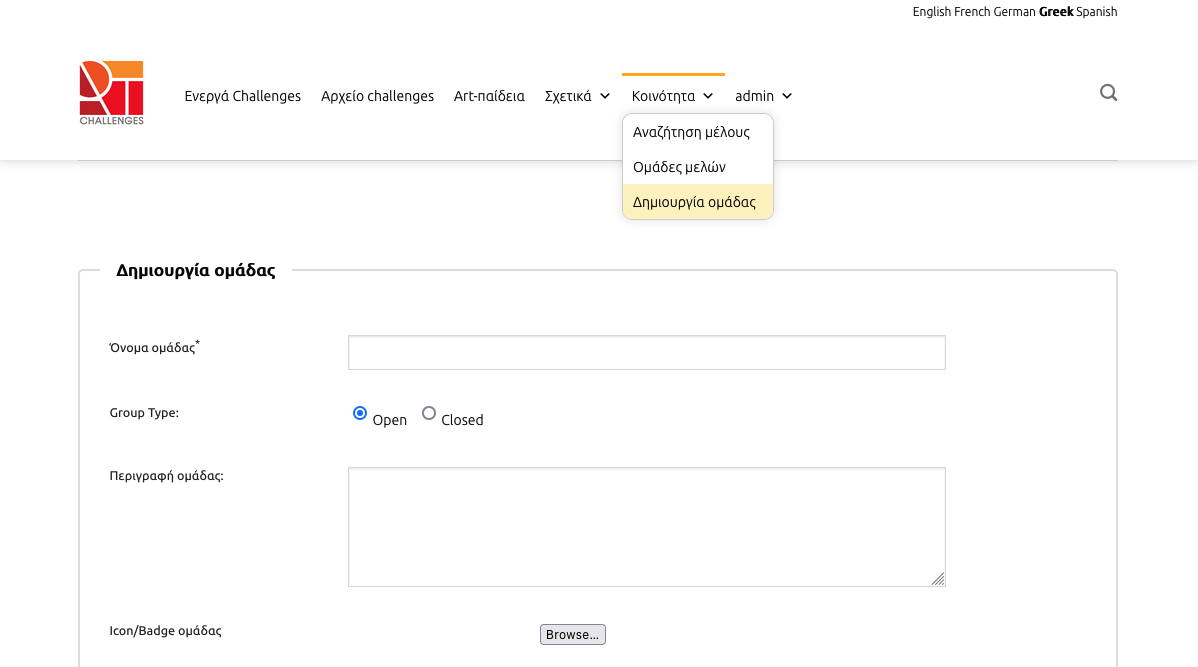The image size is (1198, 667).
Task: Go to Ενεργά Challenges page
Action: point(242,96)
